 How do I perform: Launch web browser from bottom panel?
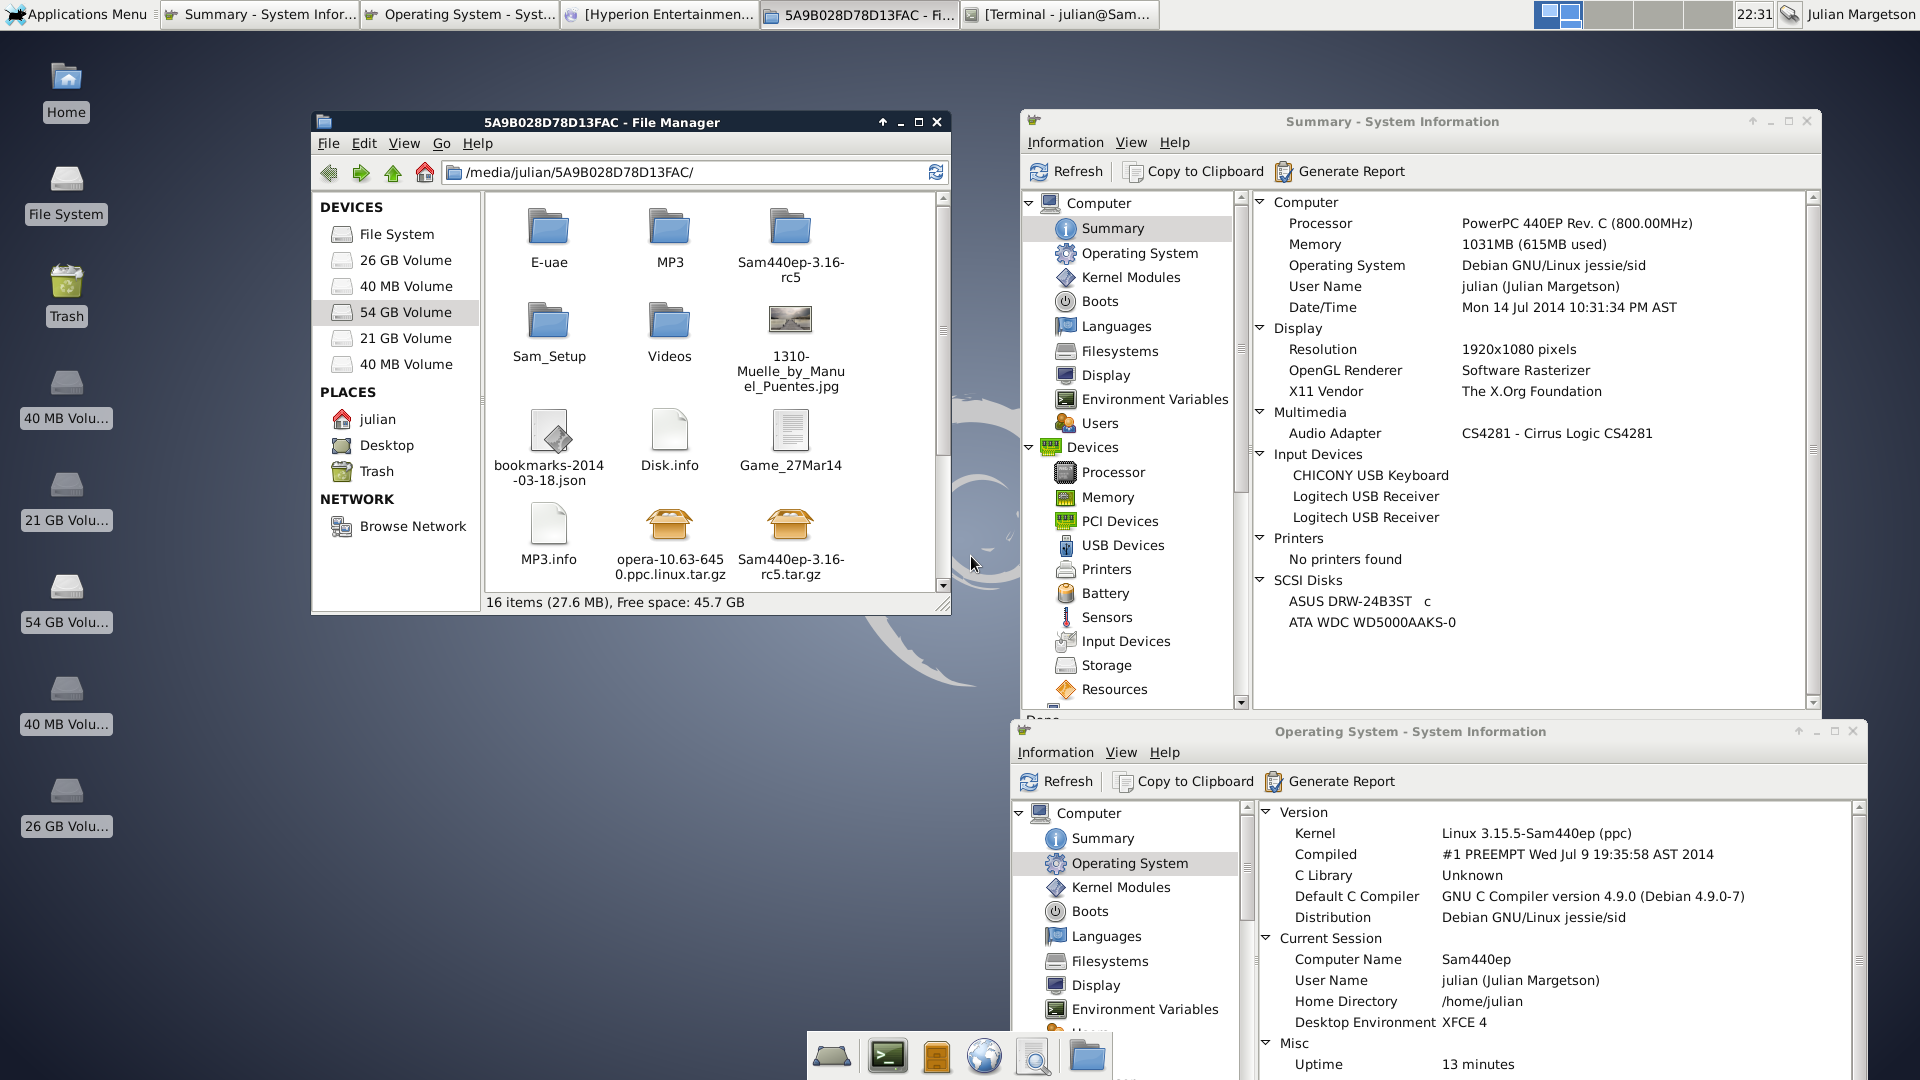pyautogui.click(x=984, y=1056)
